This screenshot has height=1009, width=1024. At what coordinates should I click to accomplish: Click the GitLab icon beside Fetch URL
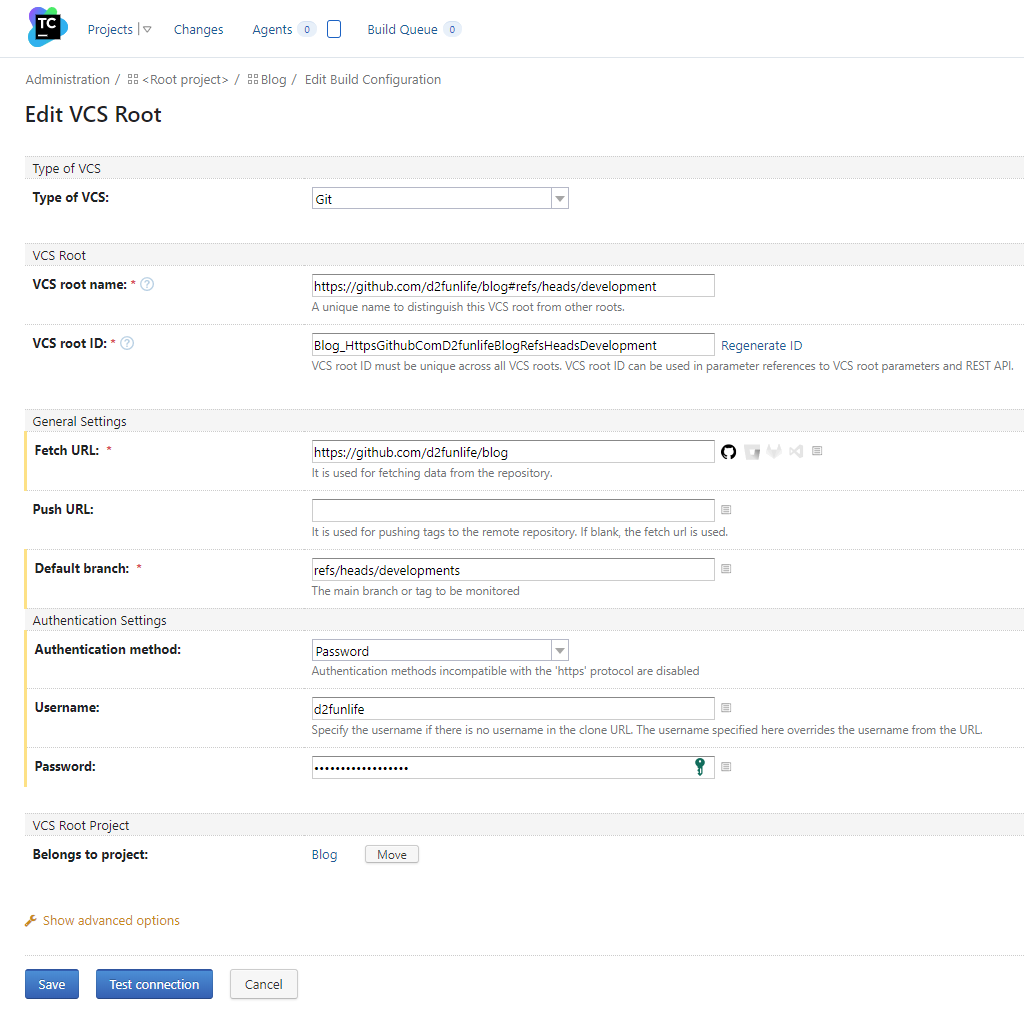[x=774, y=452]
